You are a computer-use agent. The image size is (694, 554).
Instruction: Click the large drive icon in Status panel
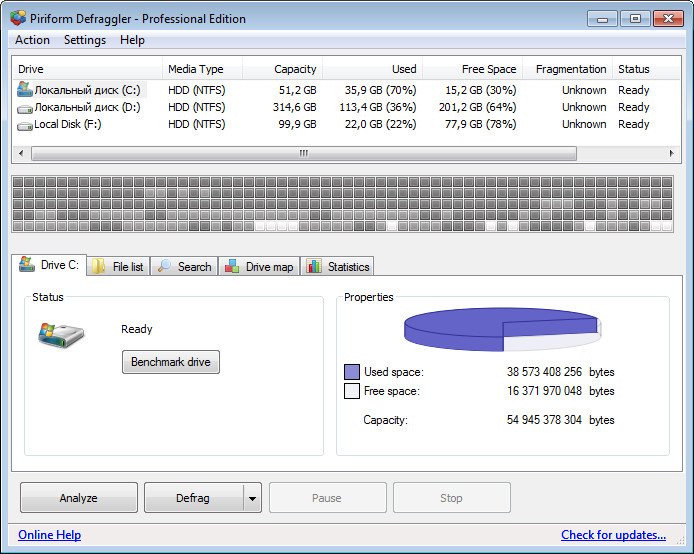click(x=61, y=335)
